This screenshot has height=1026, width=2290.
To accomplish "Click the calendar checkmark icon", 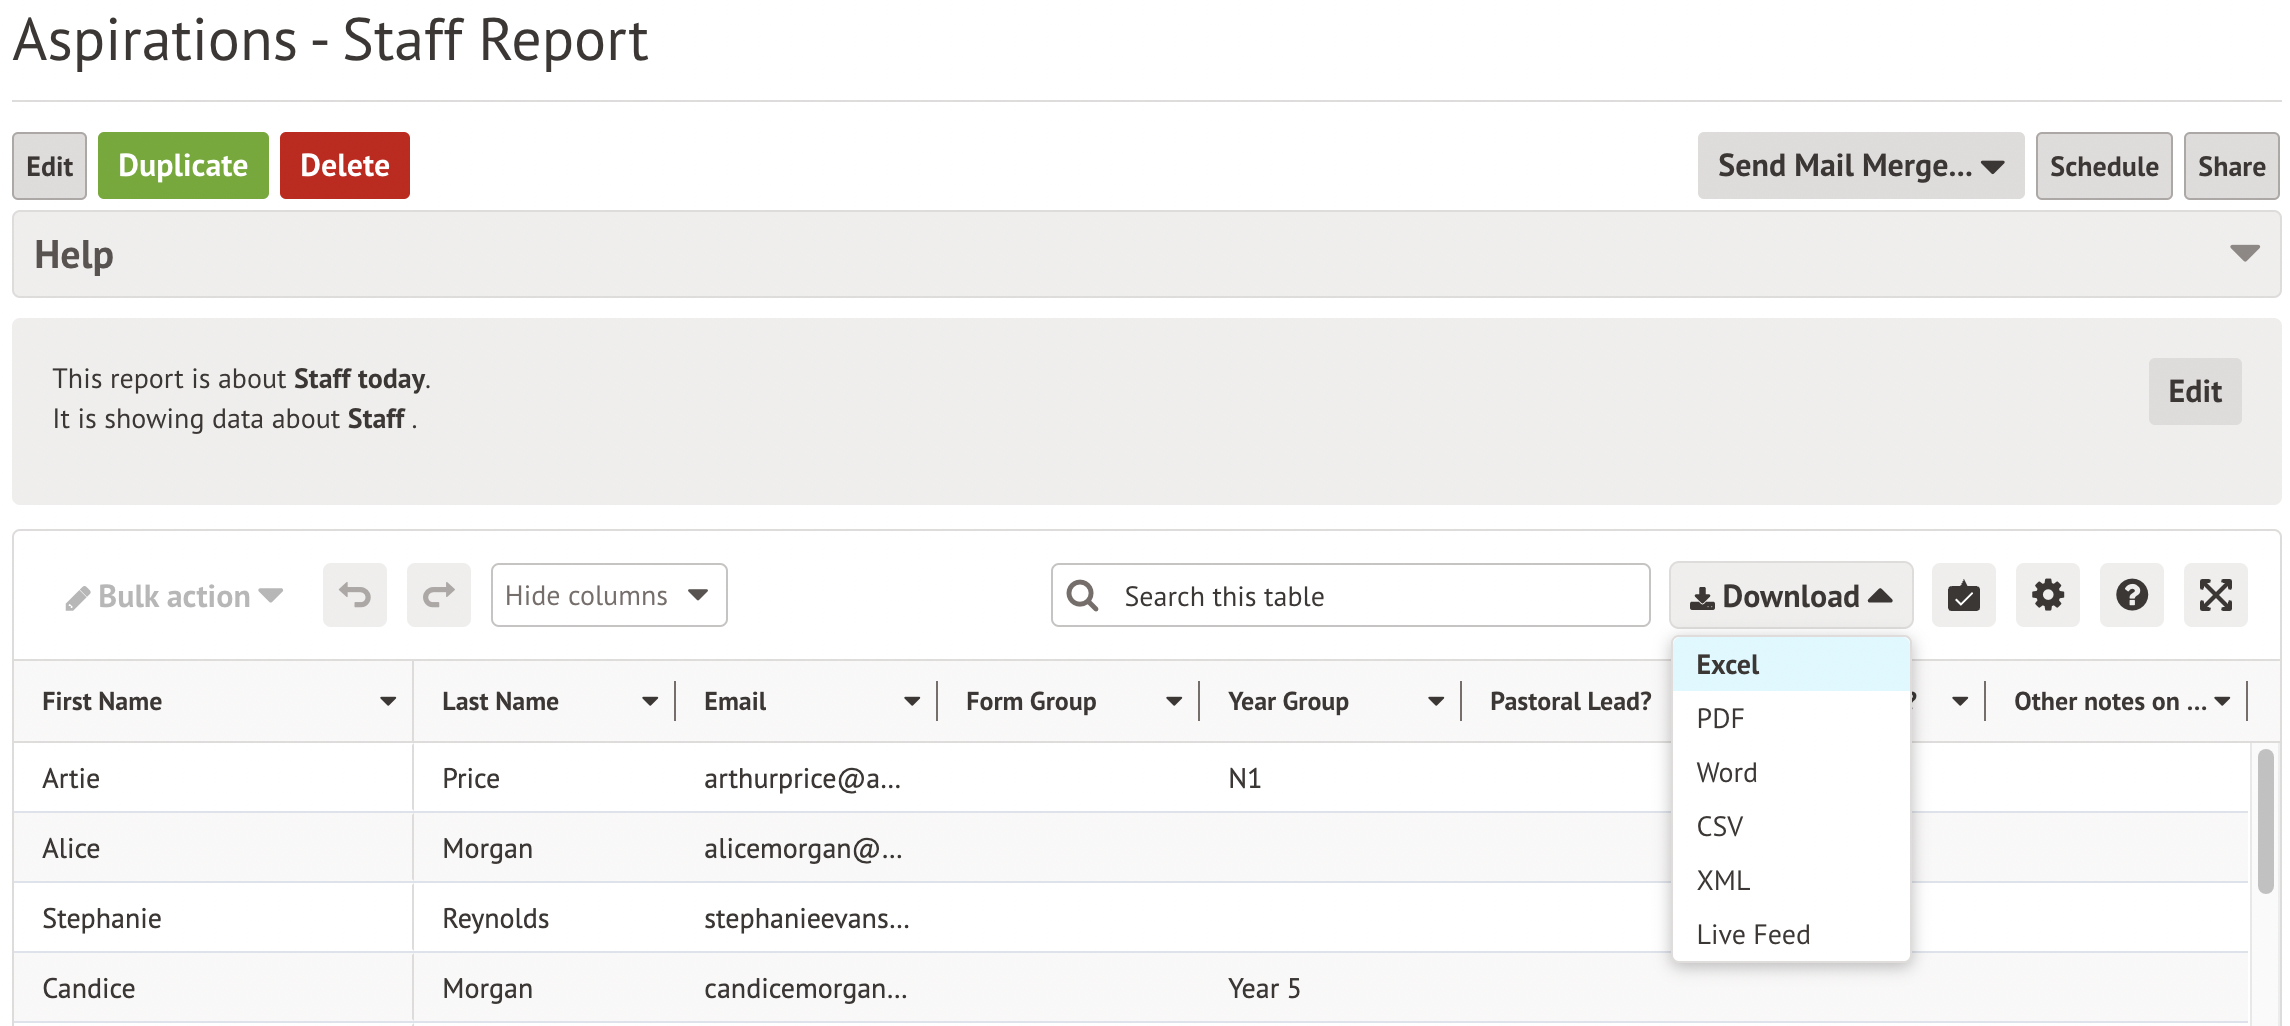I will [1963, 596].
